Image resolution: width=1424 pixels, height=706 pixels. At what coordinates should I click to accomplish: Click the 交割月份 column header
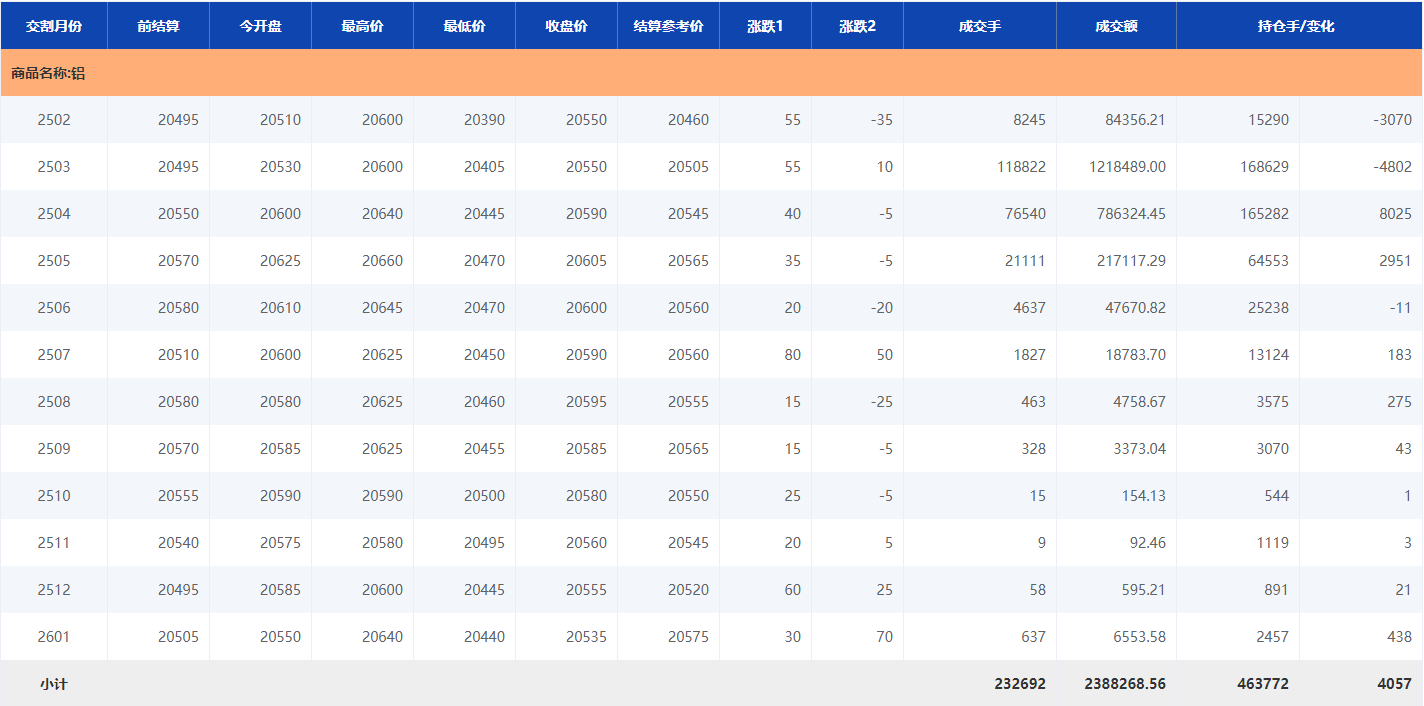(x=54, y=26)
